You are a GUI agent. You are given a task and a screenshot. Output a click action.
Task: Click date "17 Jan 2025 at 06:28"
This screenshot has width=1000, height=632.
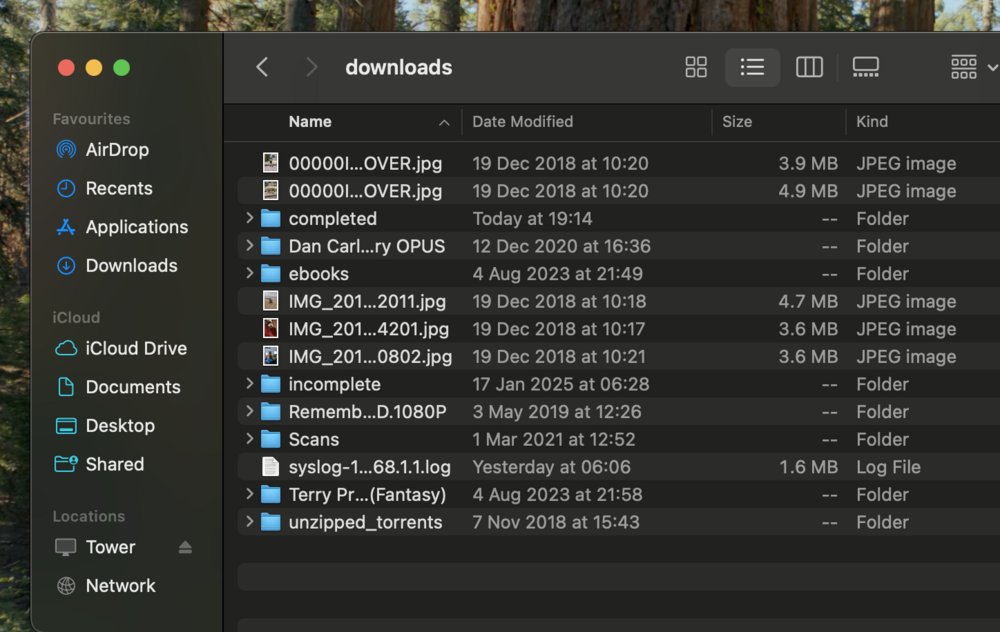[x=561, y=385]
